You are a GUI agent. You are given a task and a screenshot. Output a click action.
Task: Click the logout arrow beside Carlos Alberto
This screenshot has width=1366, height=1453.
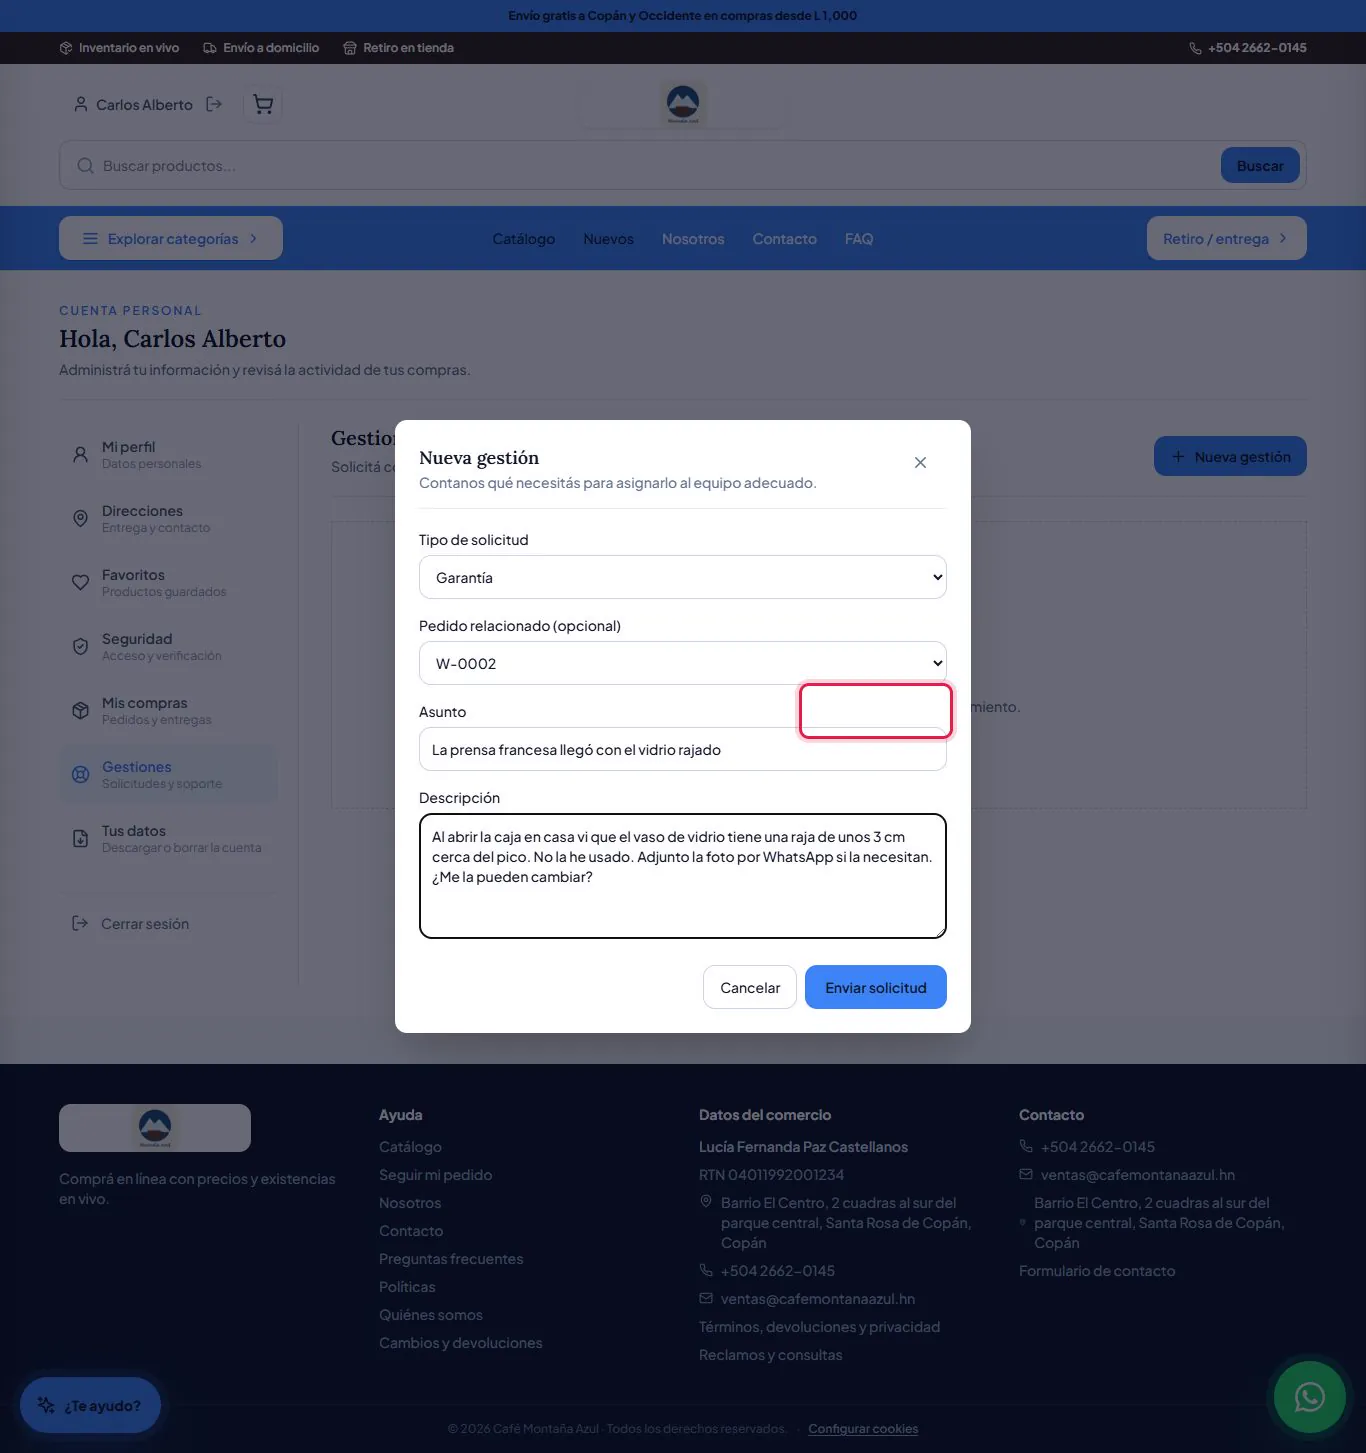coord(214,104)
